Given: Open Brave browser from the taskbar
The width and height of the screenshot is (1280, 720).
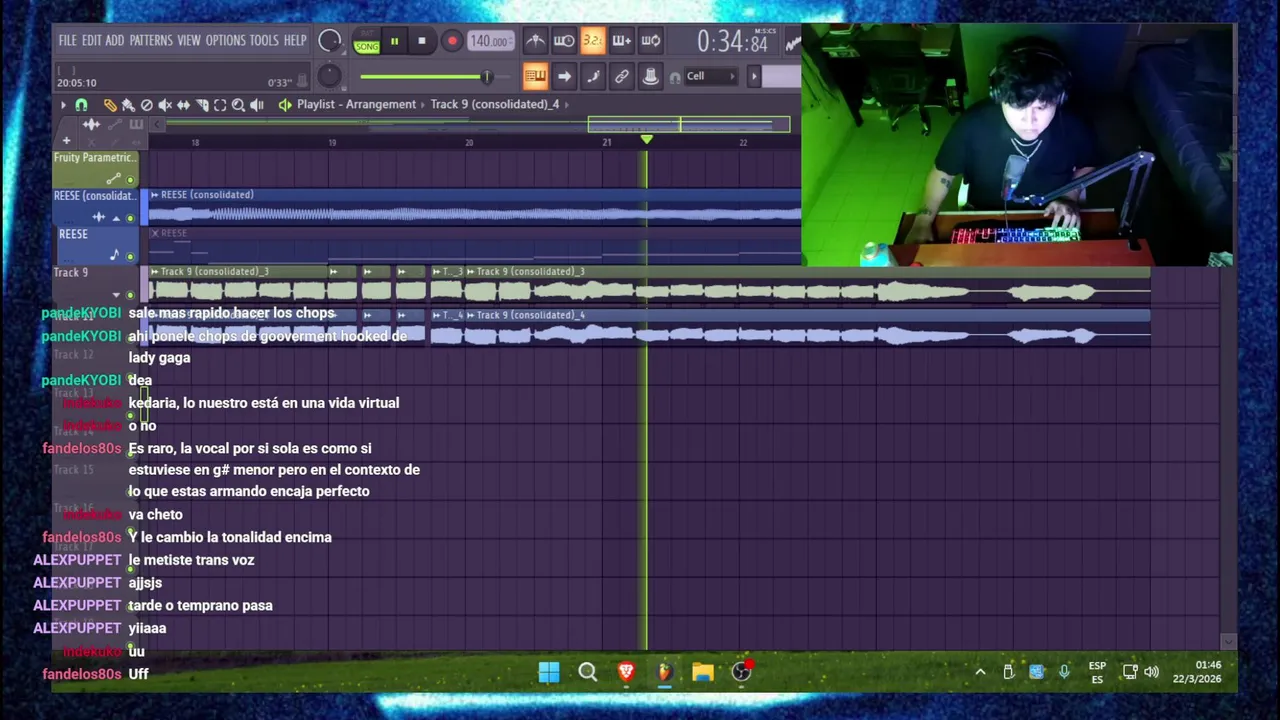Looking at the screenshot, I should (x=626, y=672).
